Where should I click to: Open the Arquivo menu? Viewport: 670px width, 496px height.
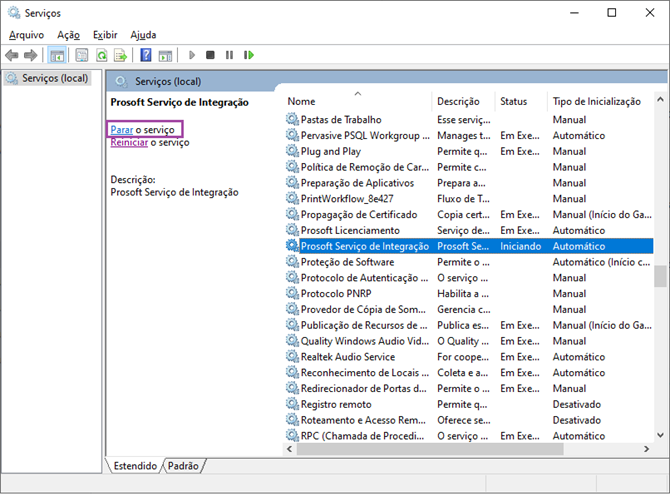tap(26, 35)
